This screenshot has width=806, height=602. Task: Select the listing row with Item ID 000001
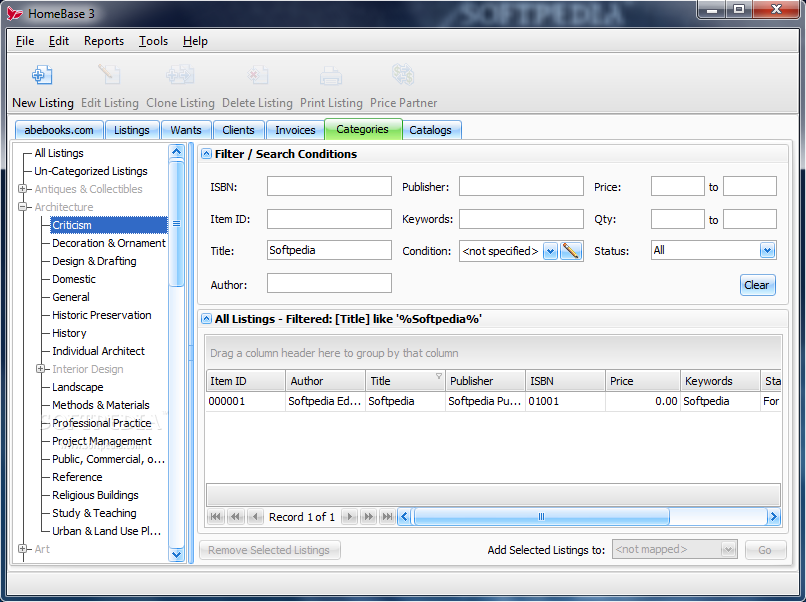[493, 401]
